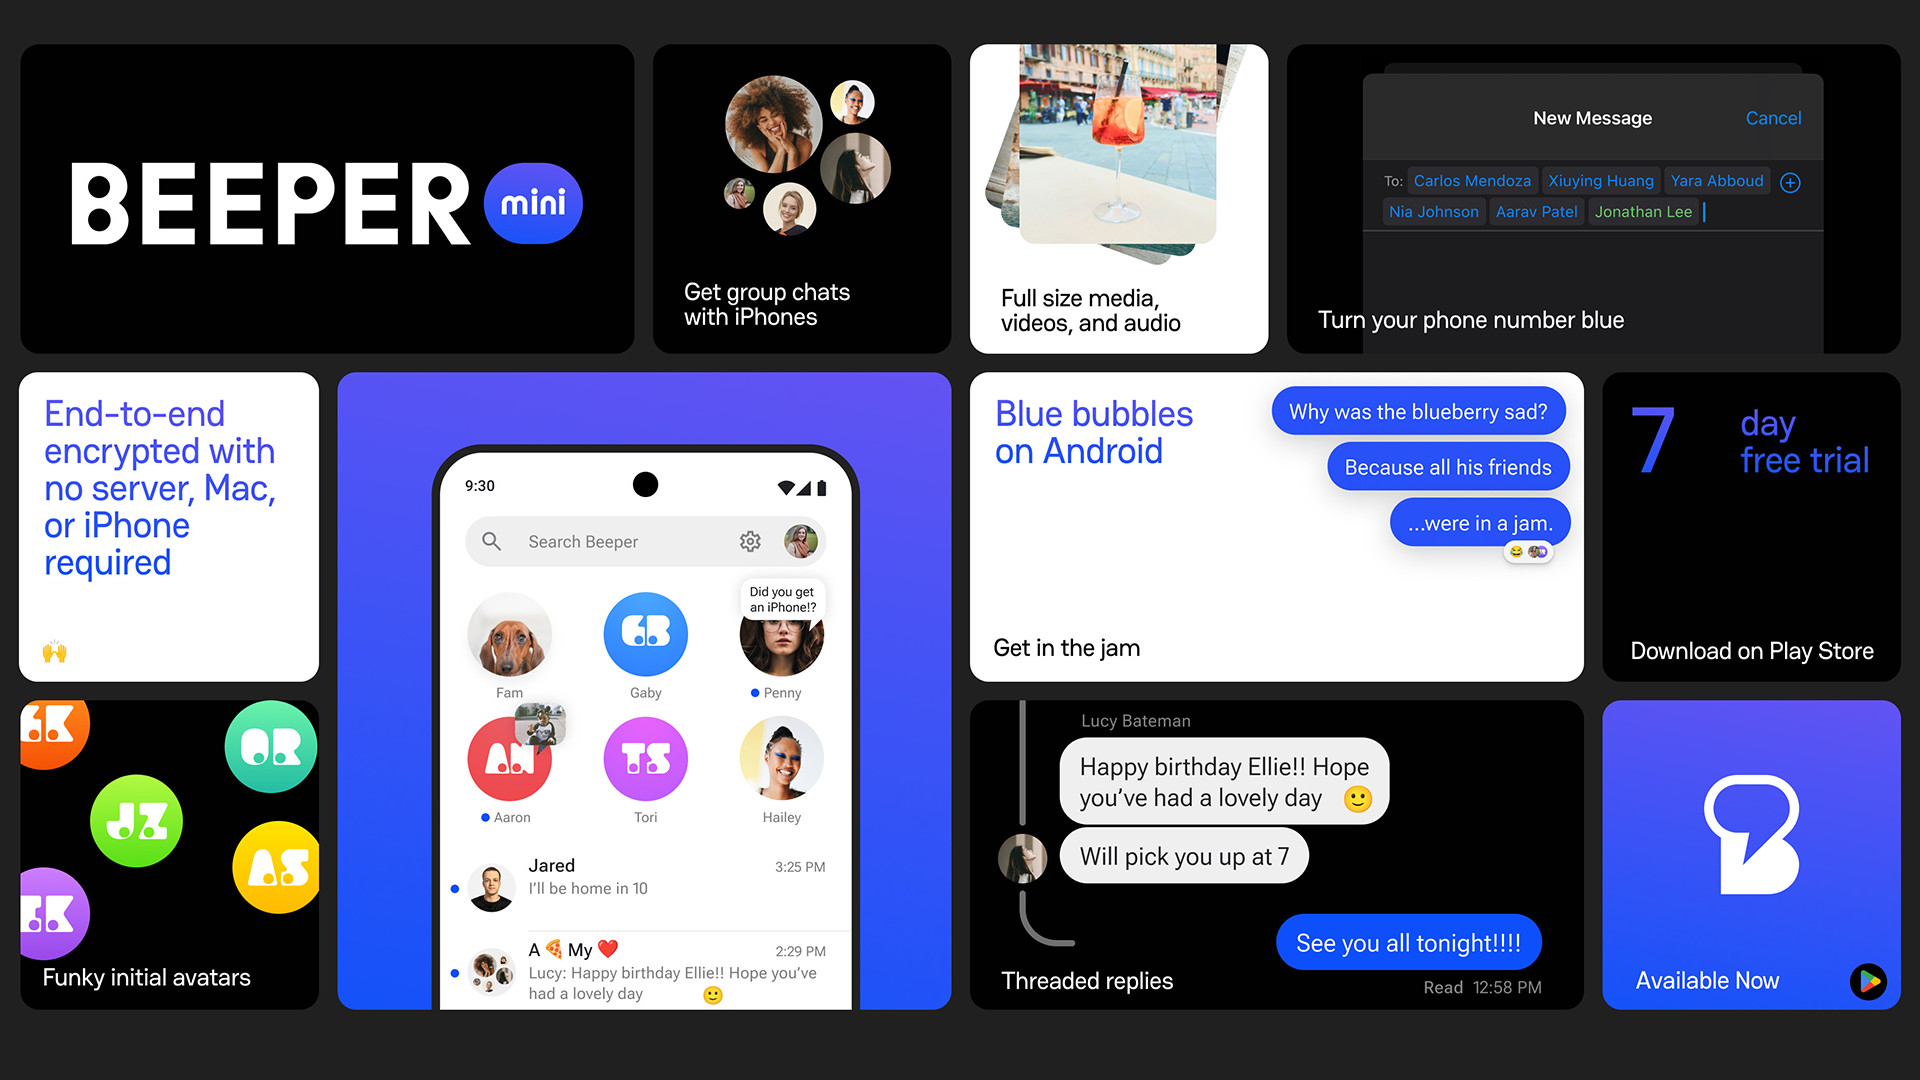
Task: Toggle the 7 day free trial option
Action: point(1754,527)
